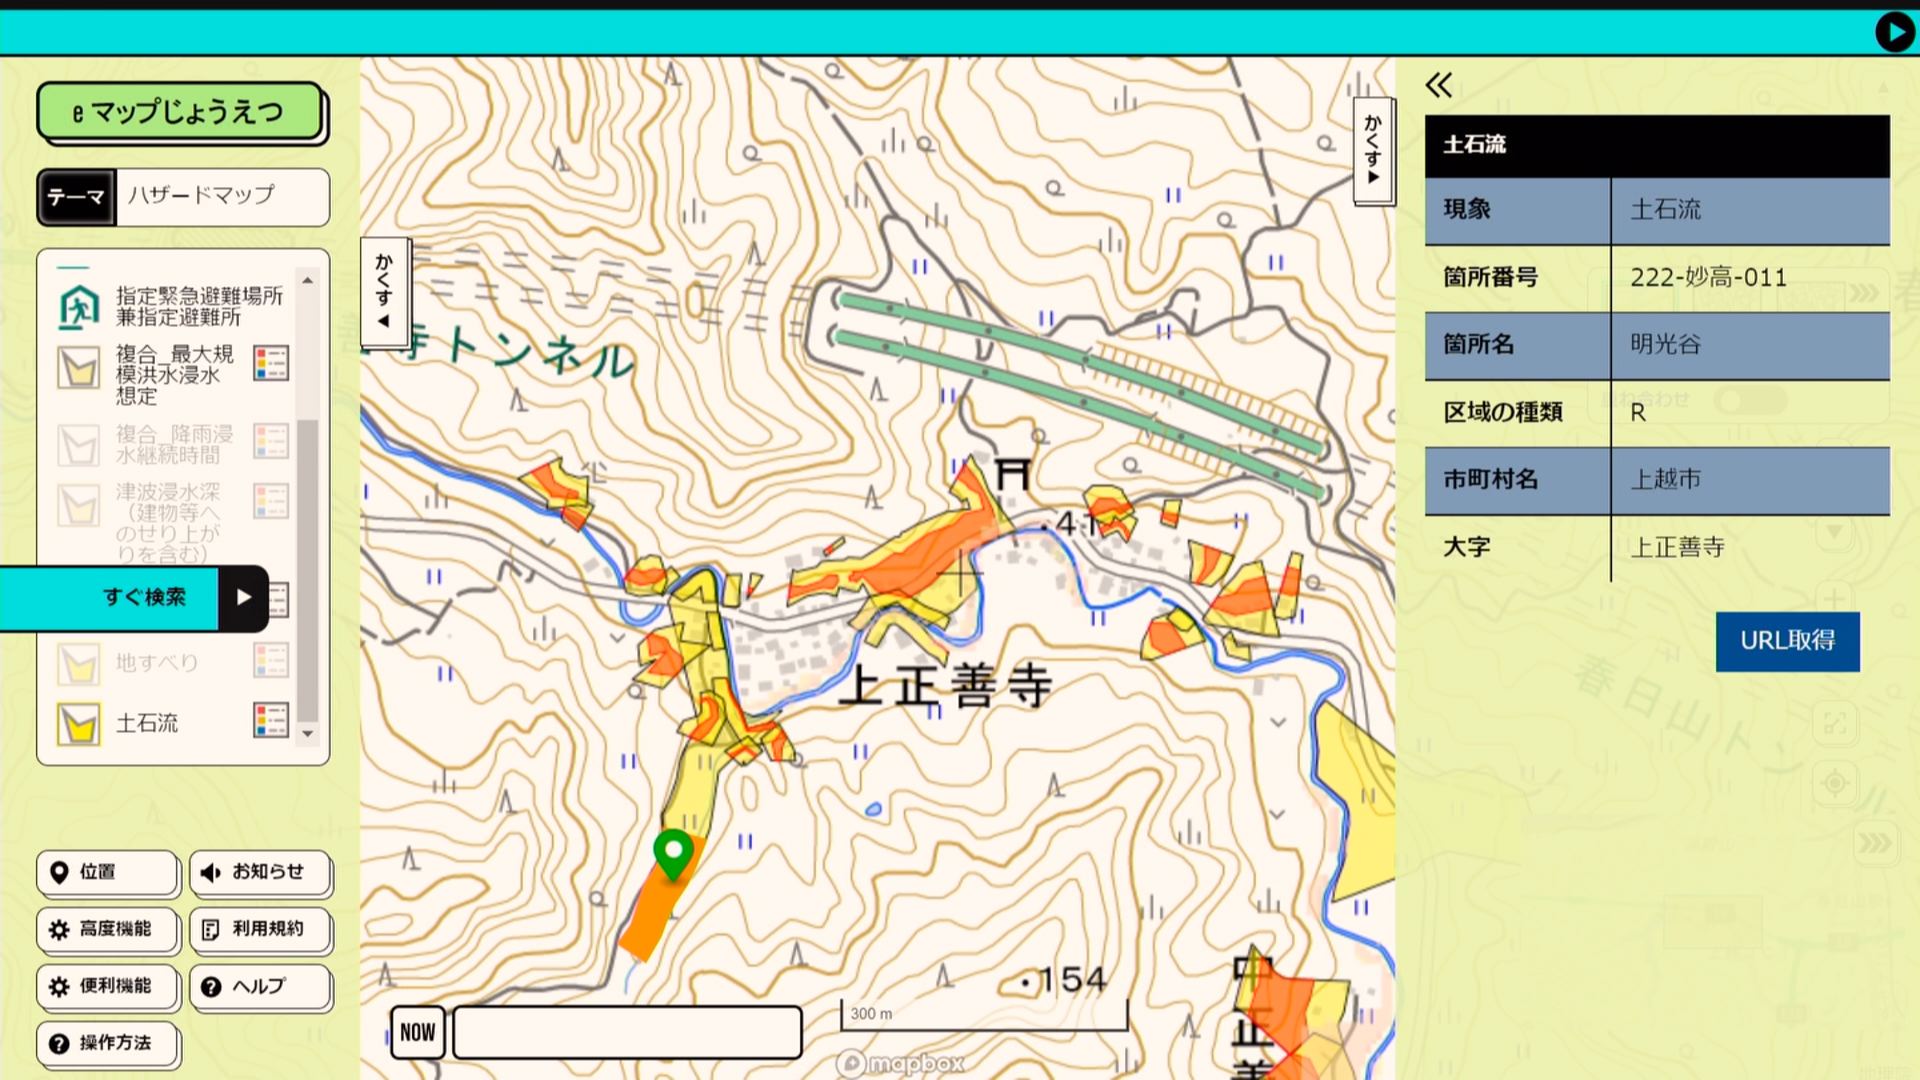
Task: Open legend for 地すべり layer
Action: (x=271, y=660)
